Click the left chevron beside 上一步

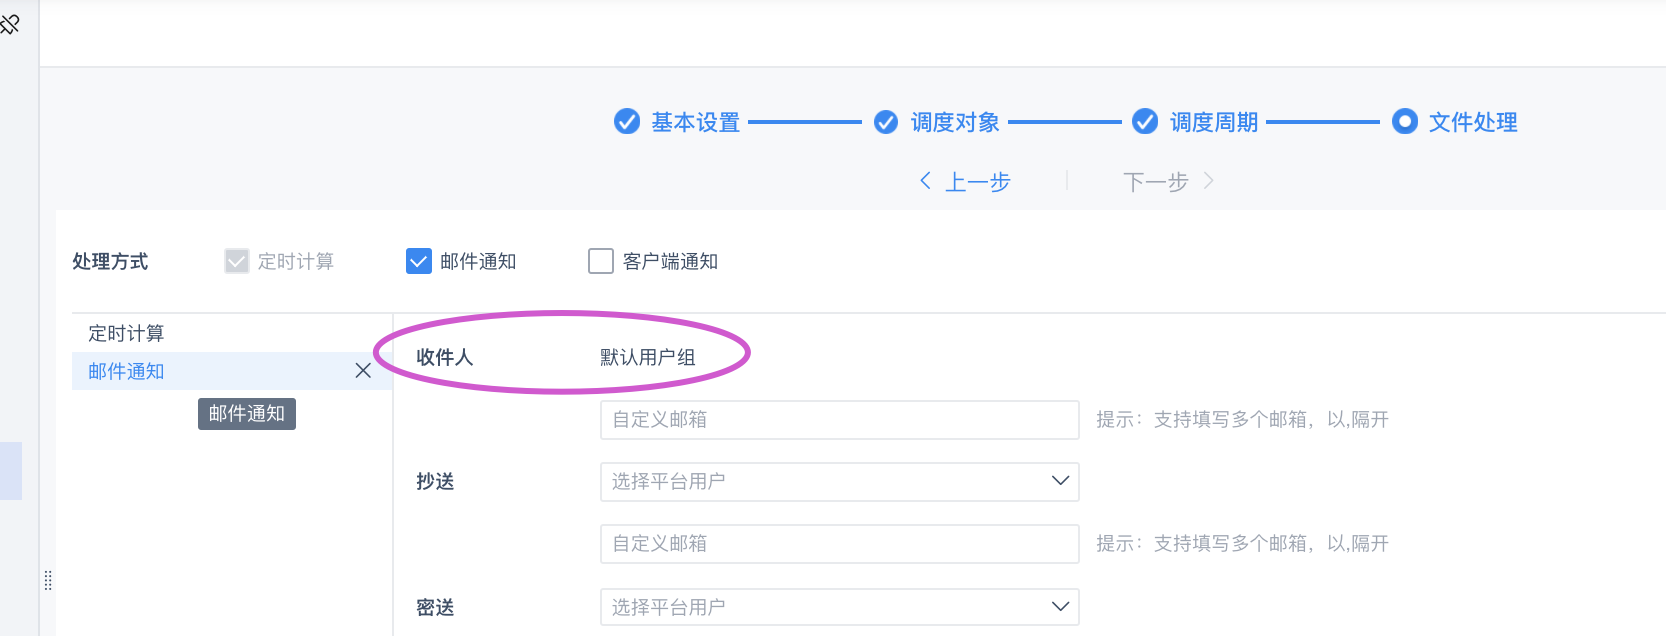point(925,181)
